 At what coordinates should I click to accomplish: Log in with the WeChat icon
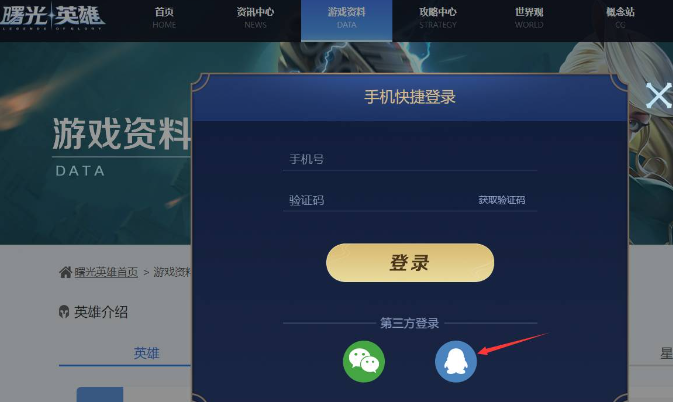(364, 361)
